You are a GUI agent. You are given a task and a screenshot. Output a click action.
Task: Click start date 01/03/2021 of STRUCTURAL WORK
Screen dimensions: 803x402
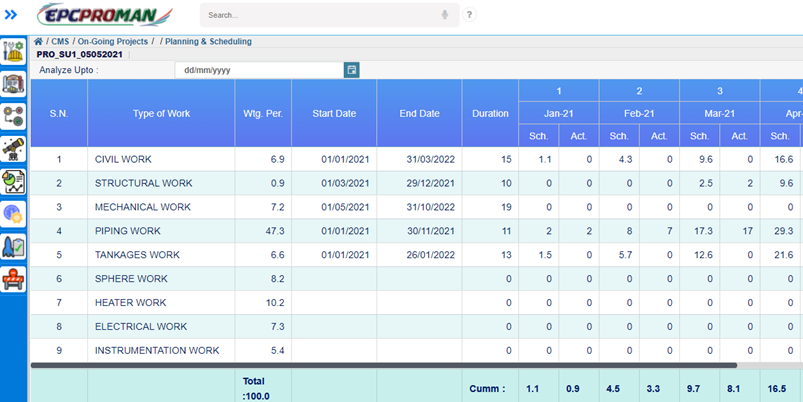pyautogui.click(x=345, y=183)
